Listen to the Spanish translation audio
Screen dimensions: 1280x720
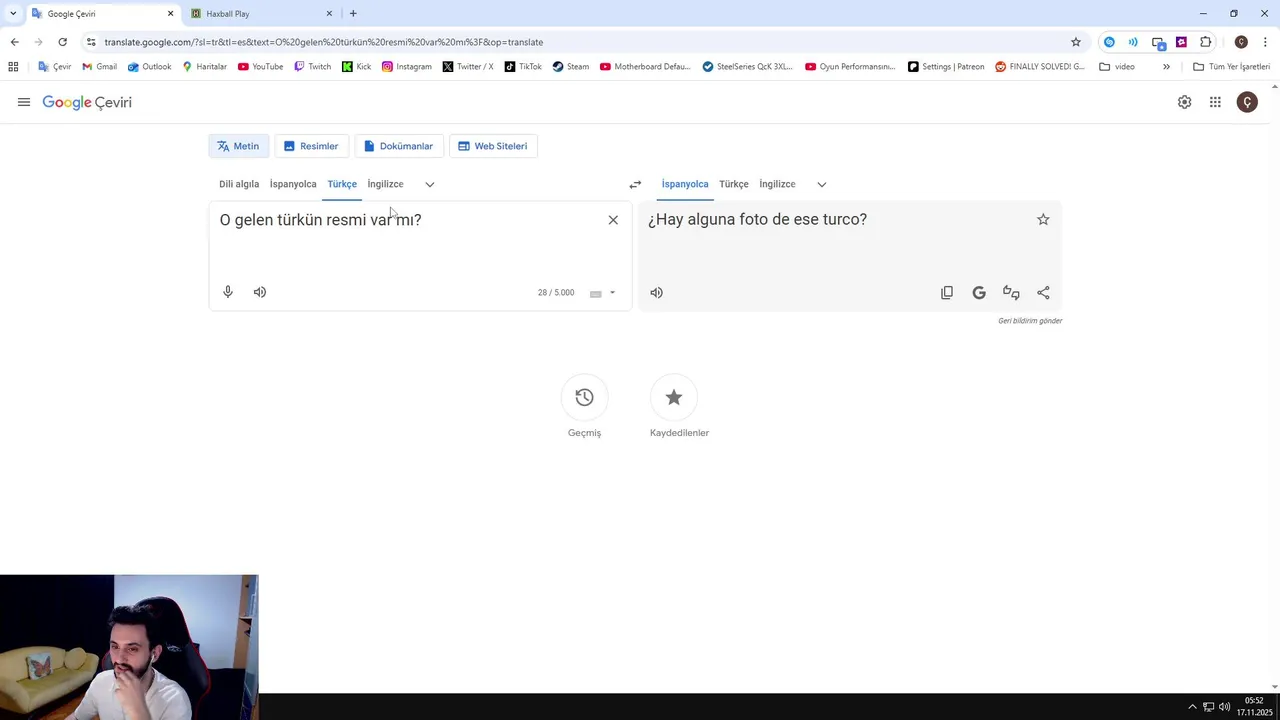point(656,293)
